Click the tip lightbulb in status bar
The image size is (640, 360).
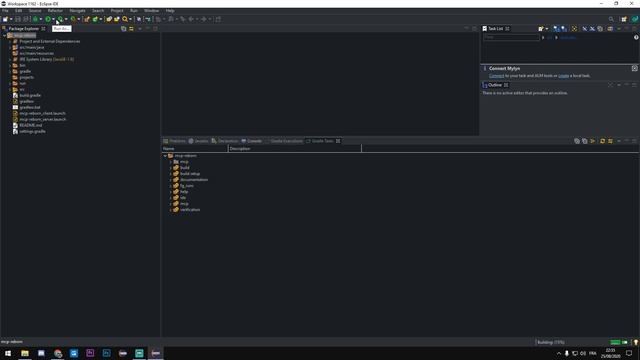click(636, 342)
